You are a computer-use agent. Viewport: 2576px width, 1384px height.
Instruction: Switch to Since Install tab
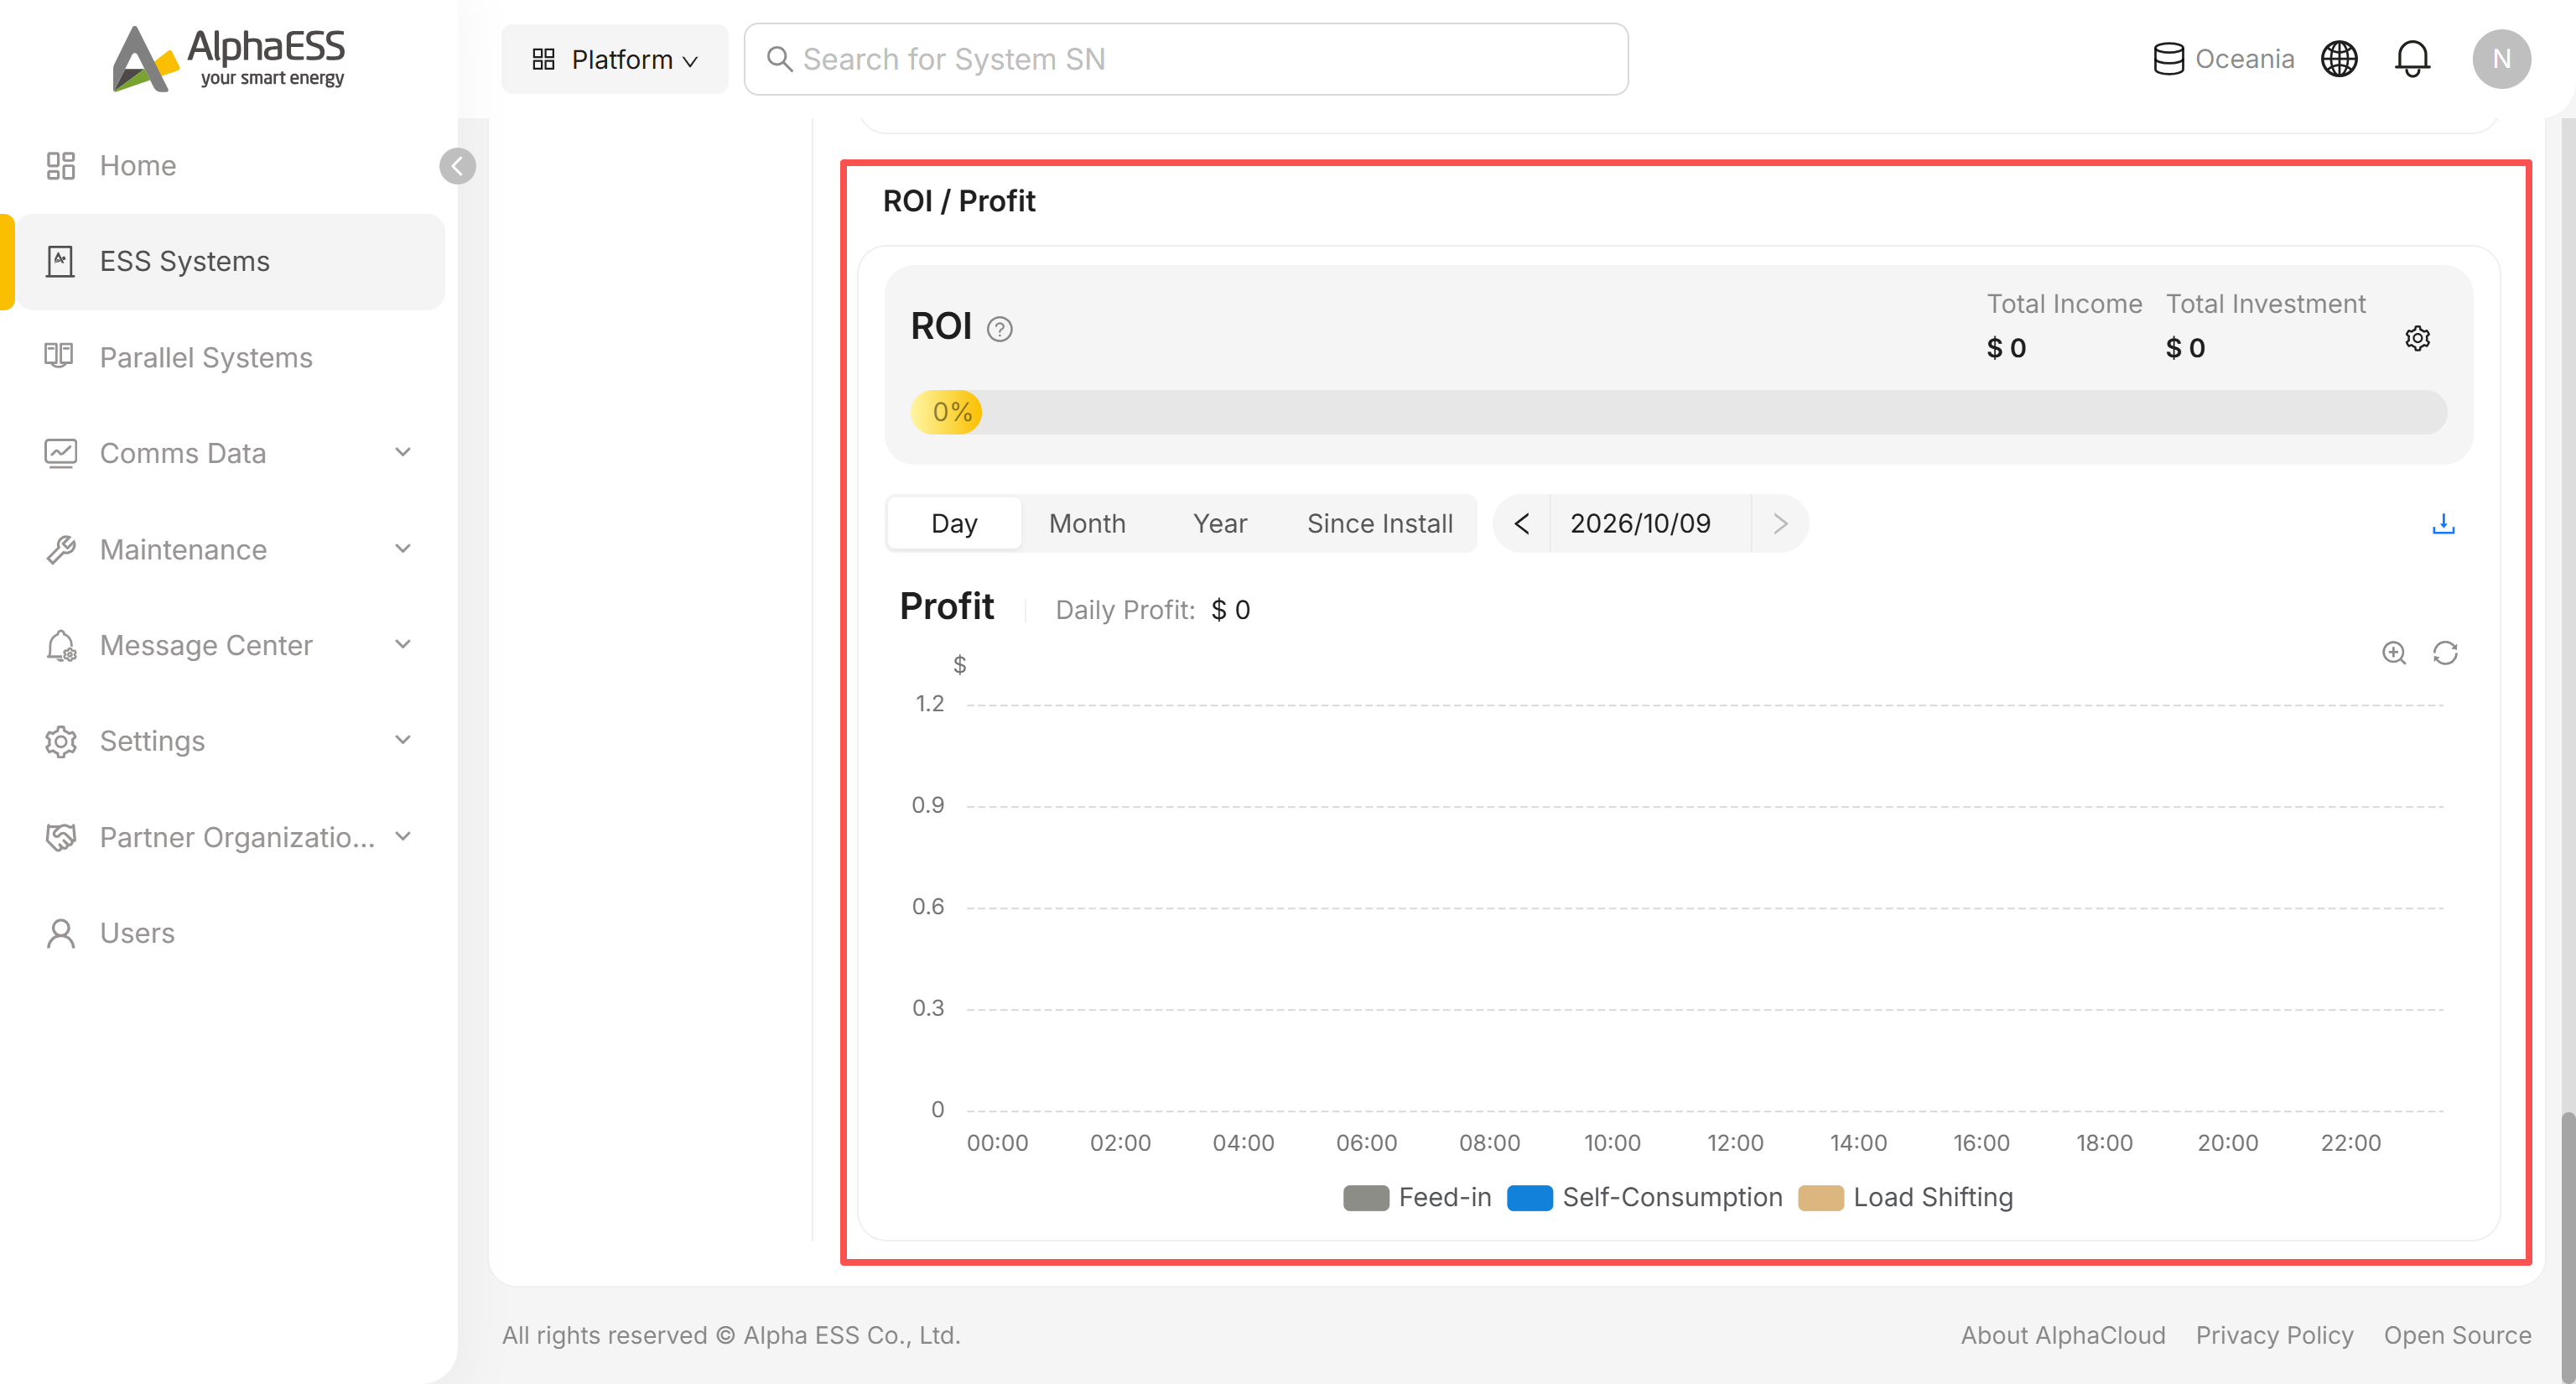point(1379,524)
